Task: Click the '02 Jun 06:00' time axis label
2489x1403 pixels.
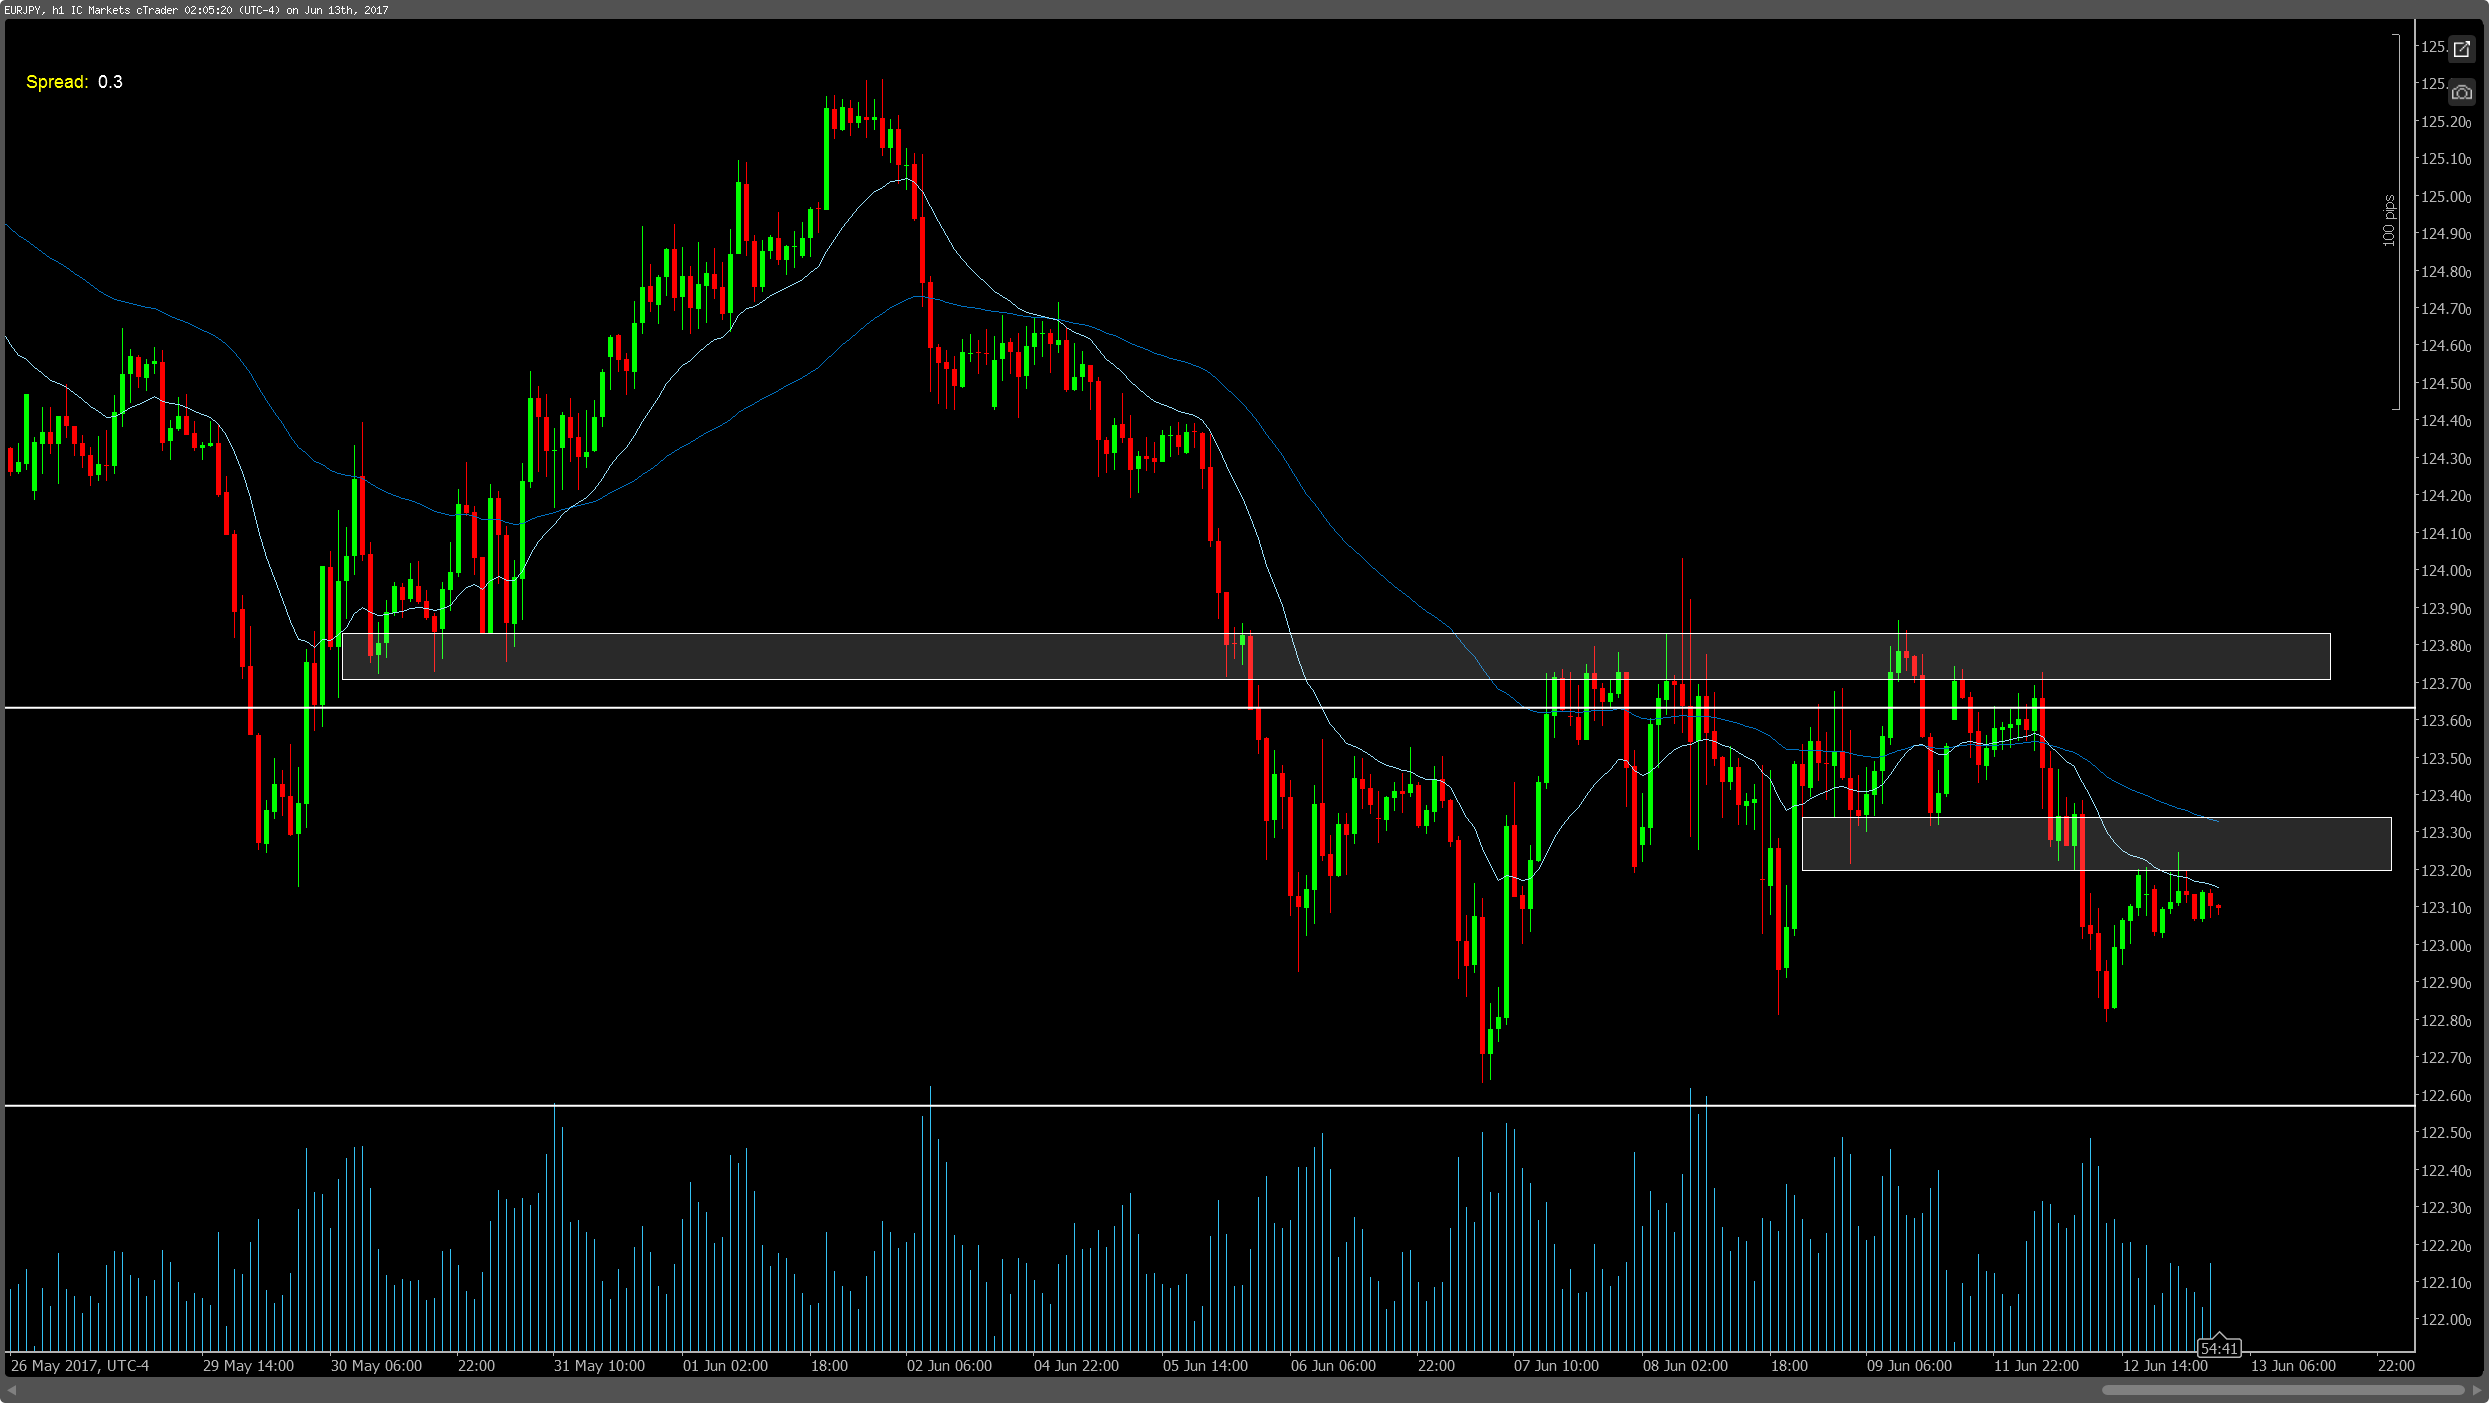Action: (x=949, y=1366)
